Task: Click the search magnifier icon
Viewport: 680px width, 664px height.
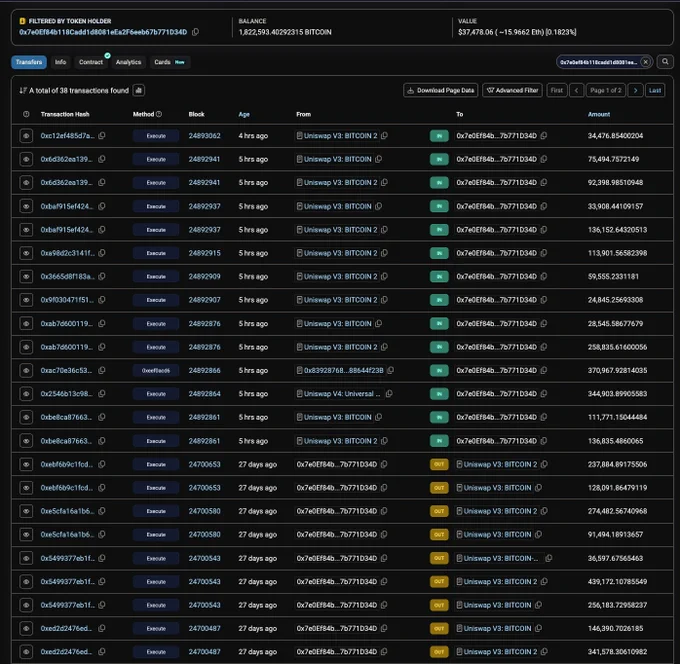Action: 665,62
